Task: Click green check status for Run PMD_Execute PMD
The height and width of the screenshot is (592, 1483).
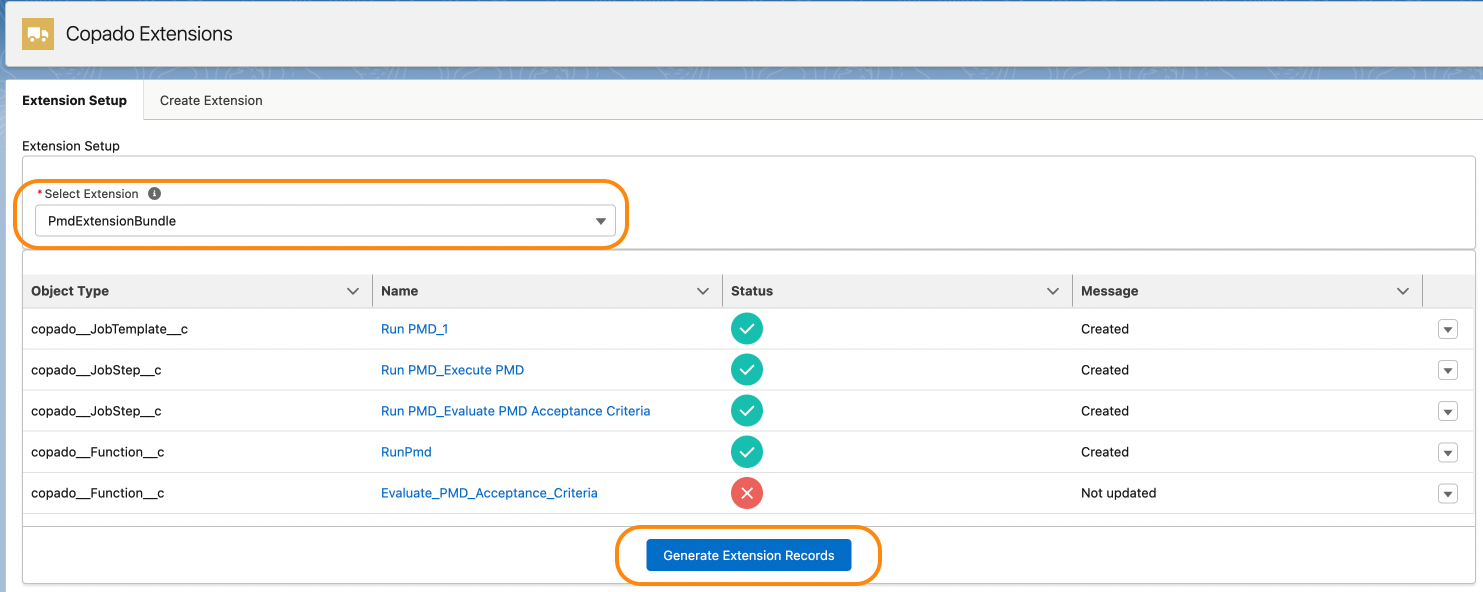Action: 746,370
